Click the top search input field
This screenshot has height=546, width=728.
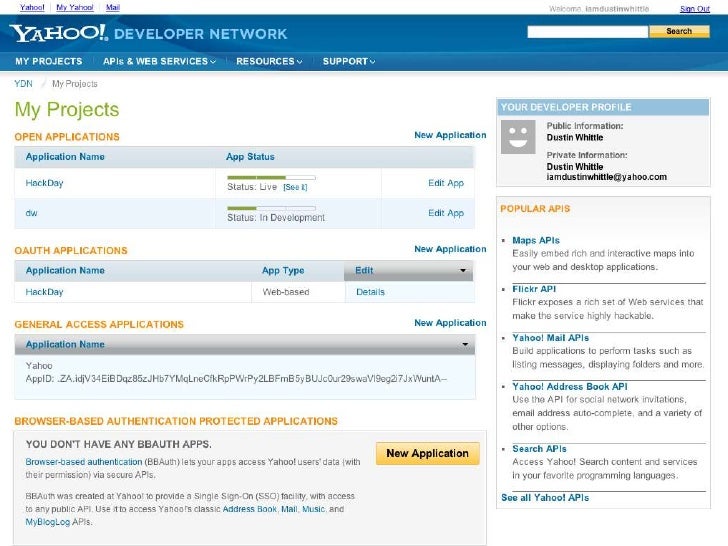587,32
